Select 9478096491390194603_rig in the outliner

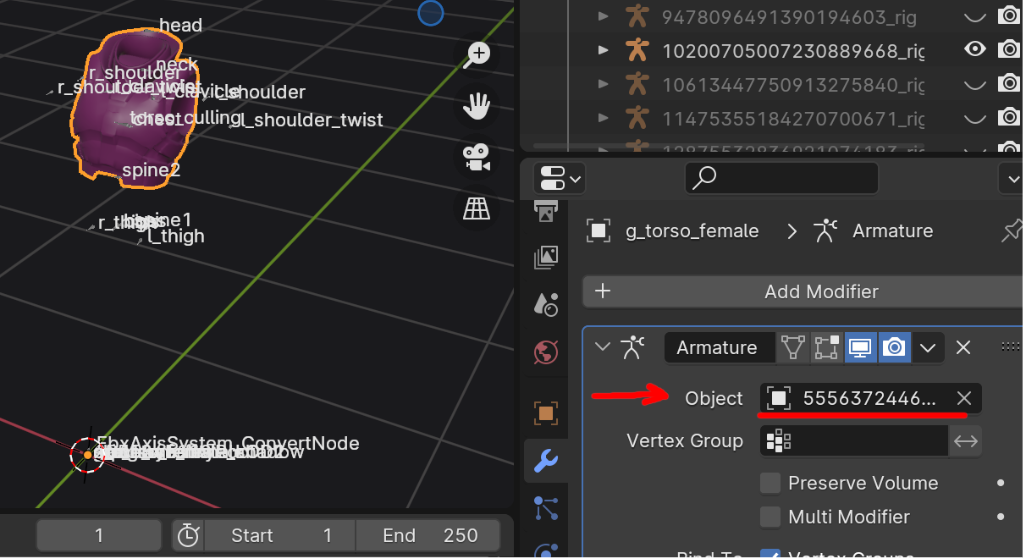tap(789, 17)
